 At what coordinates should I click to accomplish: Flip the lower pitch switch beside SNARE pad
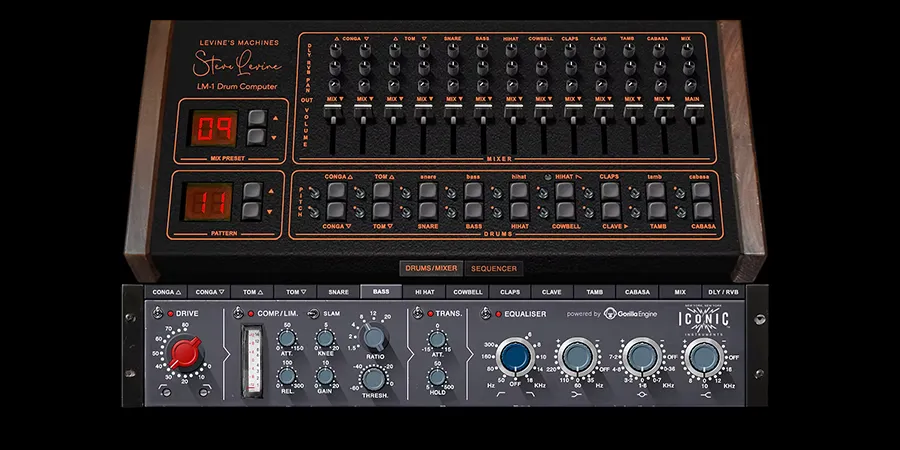(406, 212)
